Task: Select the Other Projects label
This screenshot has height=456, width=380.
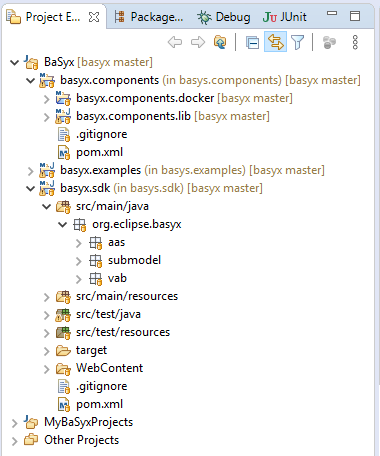Action: (x=82, y=440)
